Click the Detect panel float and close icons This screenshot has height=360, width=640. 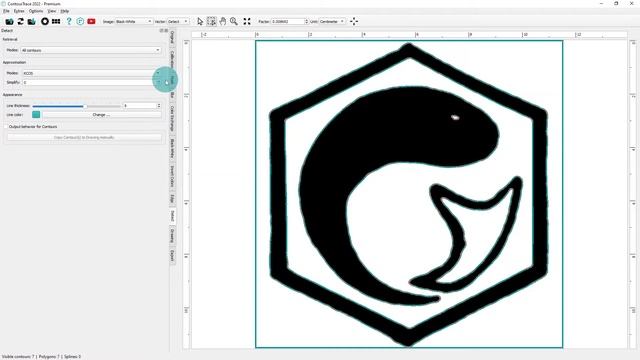(164, 31)
